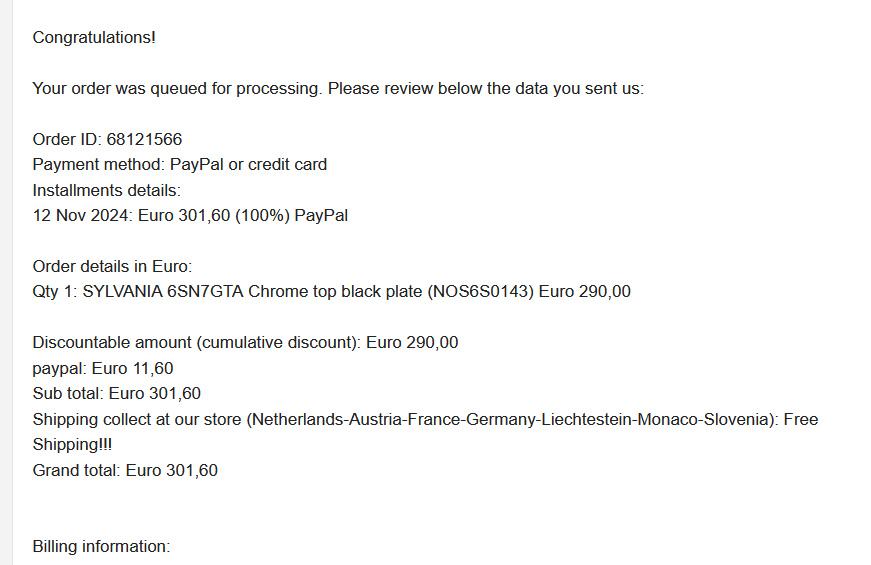Click the Congratulations! heading text
The image size is (871, 565).
click(x=94, y=38)
